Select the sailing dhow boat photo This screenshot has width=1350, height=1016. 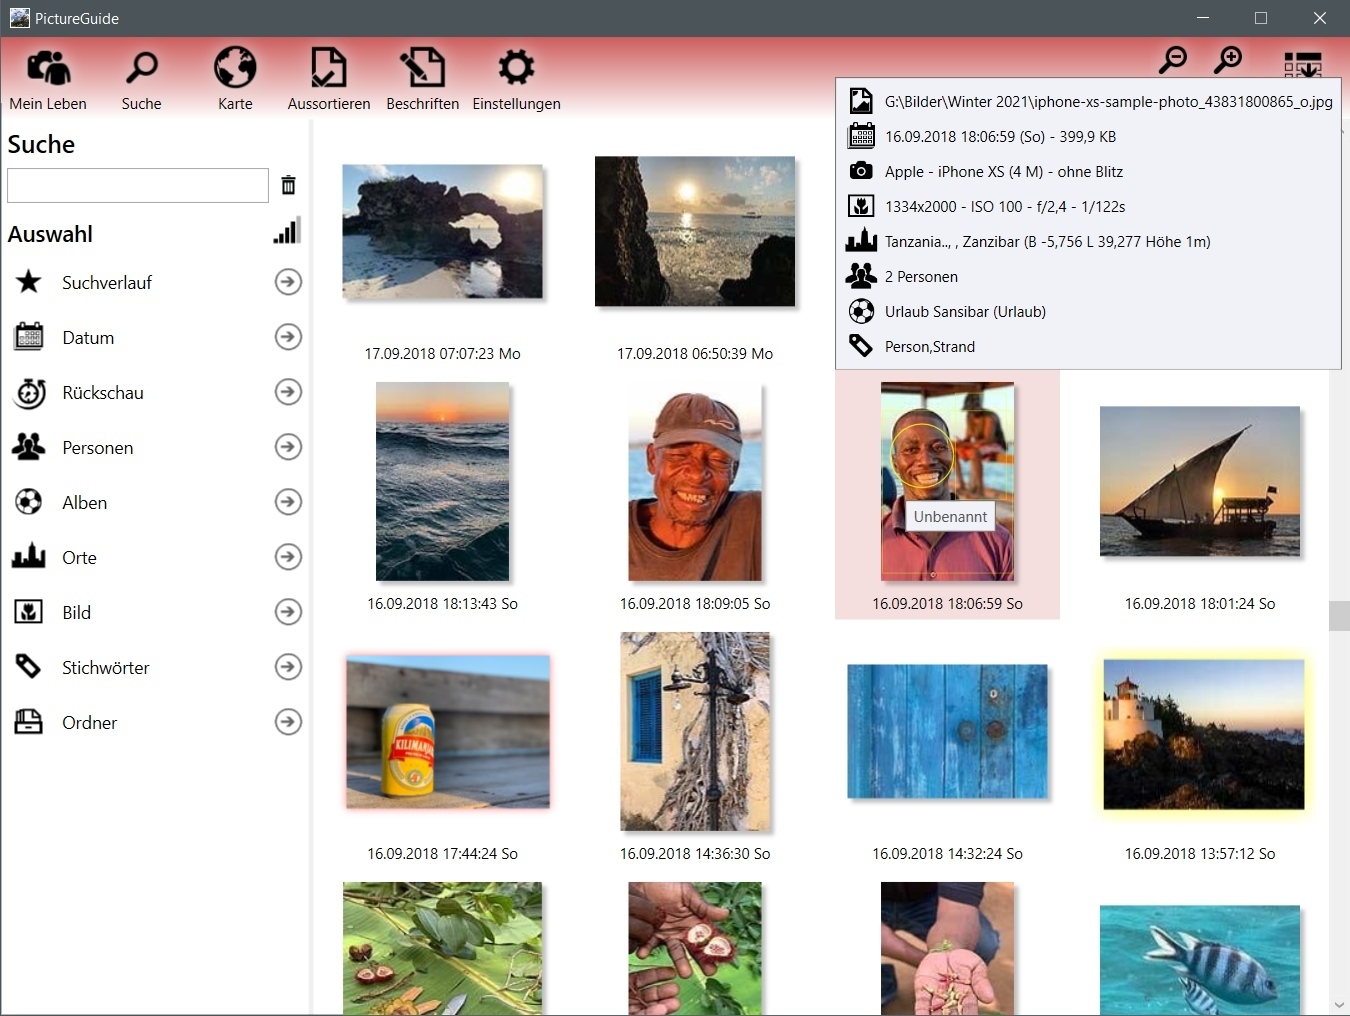pos(1200,481)
